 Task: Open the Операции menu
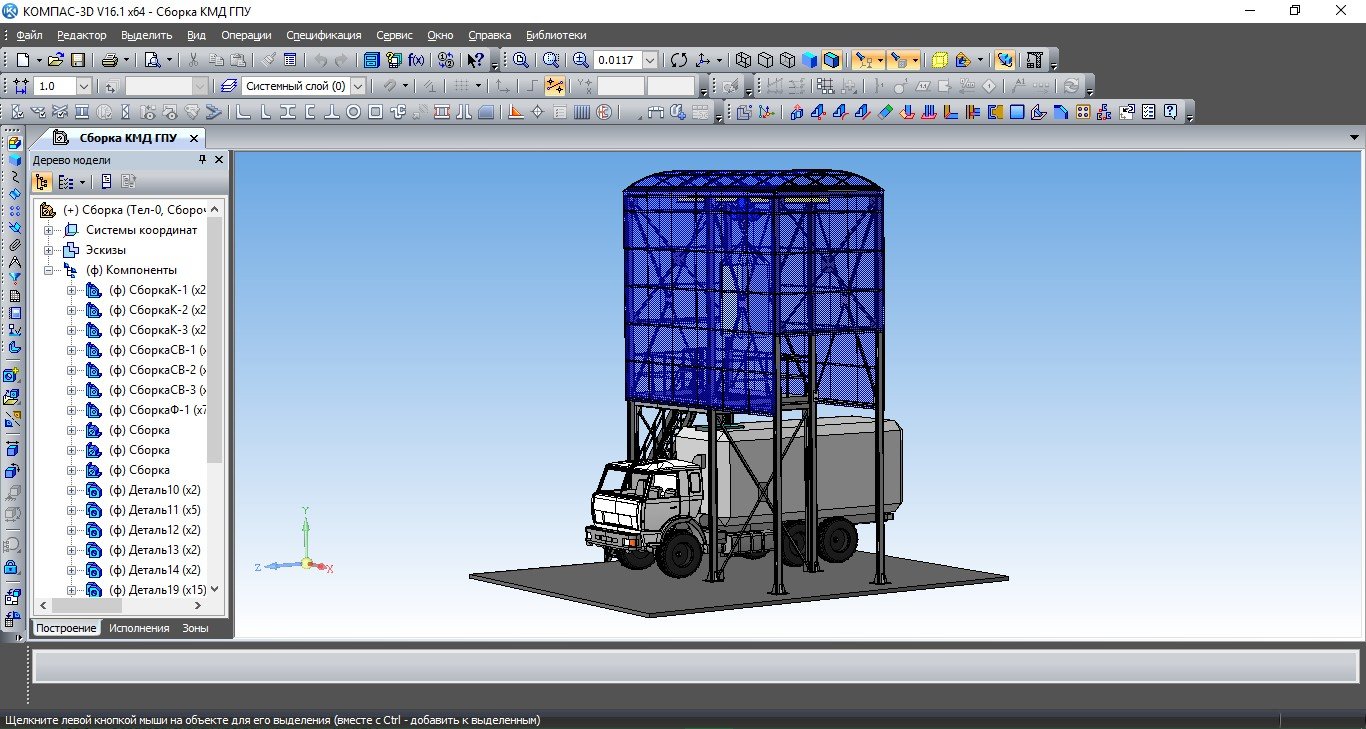[245, 35]
